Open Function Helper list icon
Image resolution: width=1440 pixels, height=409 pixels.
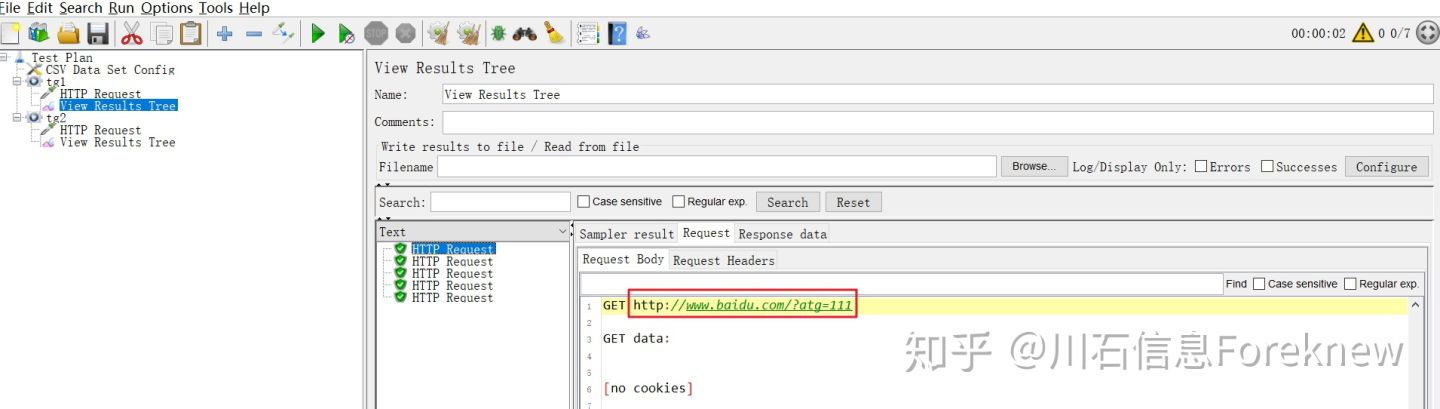tap(588, 34)
